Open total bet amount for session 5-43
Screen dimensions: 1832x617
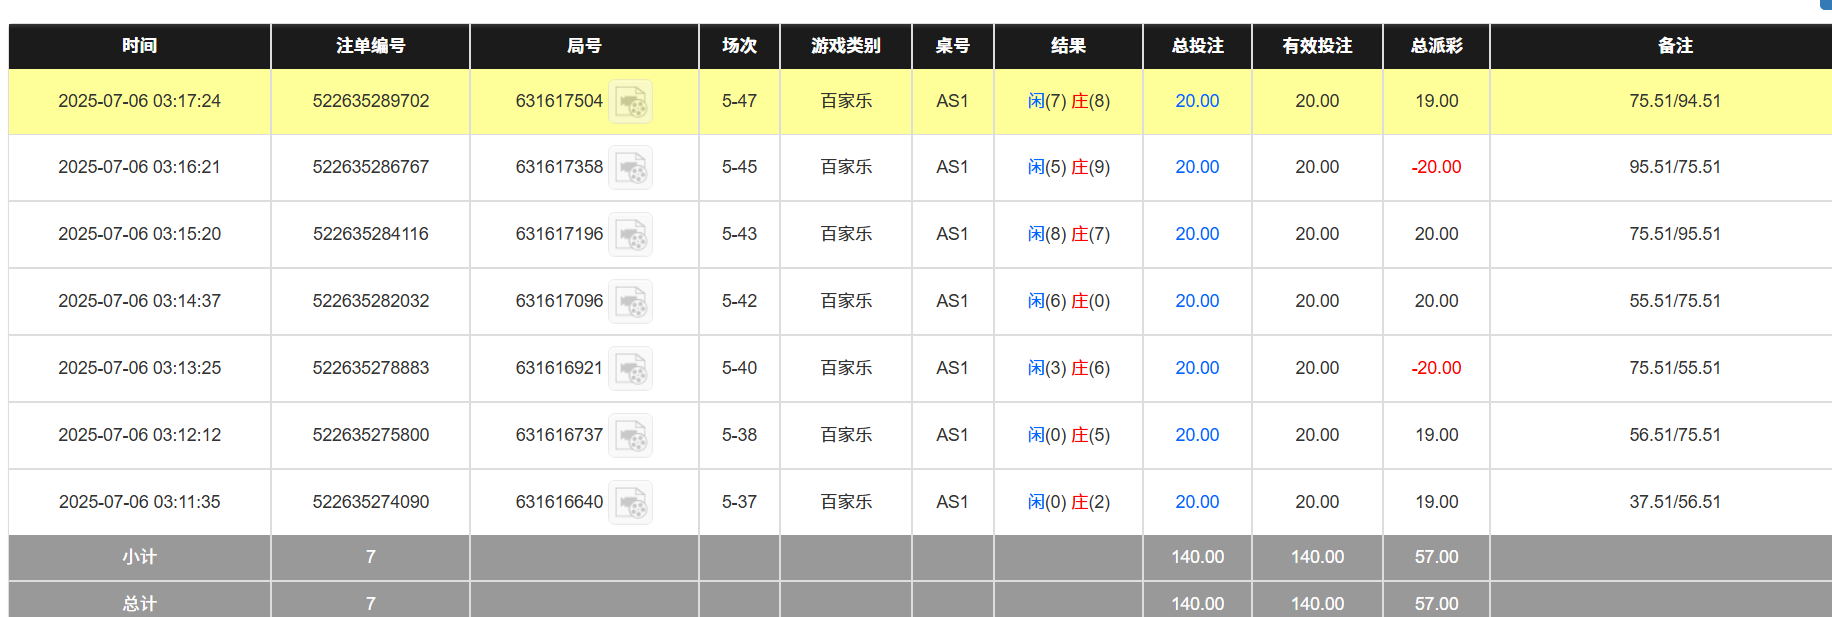(x=1197, y=234)
